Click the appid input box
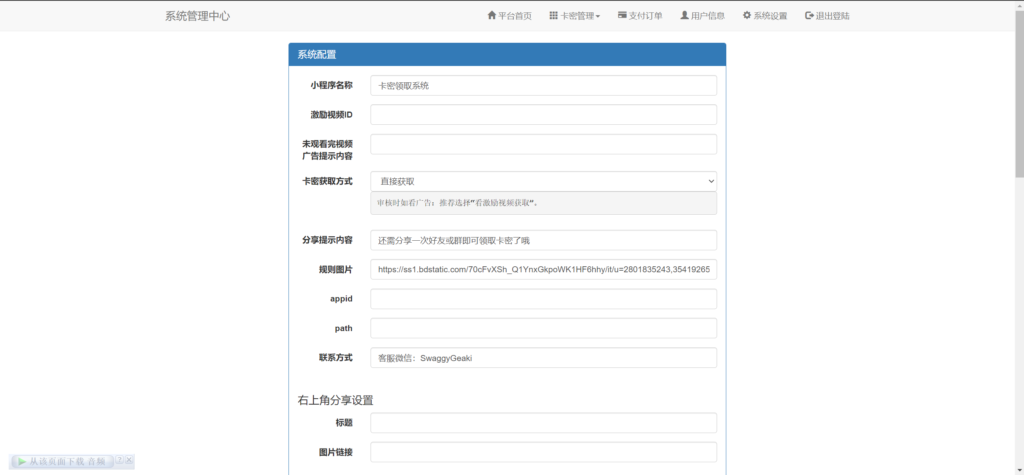Viewport: 1024px width, 475px height. (x=543, y=299)
